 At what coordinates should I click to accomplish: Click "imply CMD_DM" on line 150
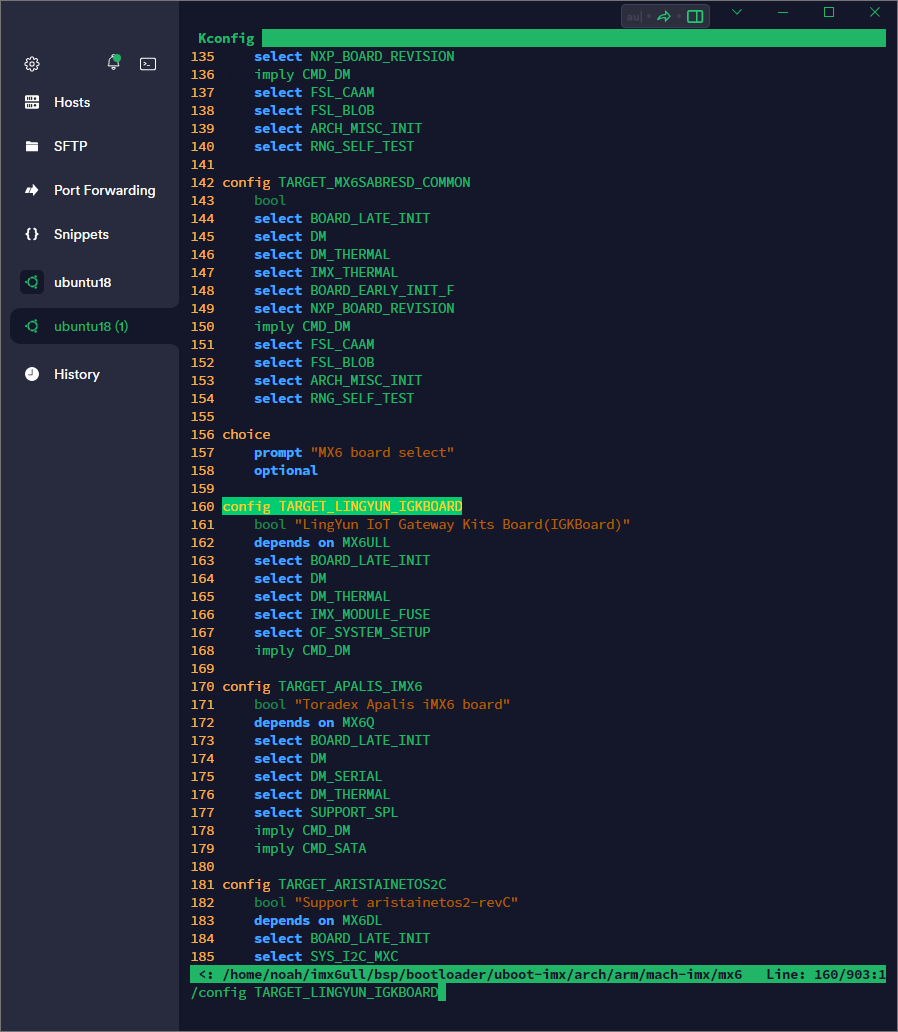point(302,326)
